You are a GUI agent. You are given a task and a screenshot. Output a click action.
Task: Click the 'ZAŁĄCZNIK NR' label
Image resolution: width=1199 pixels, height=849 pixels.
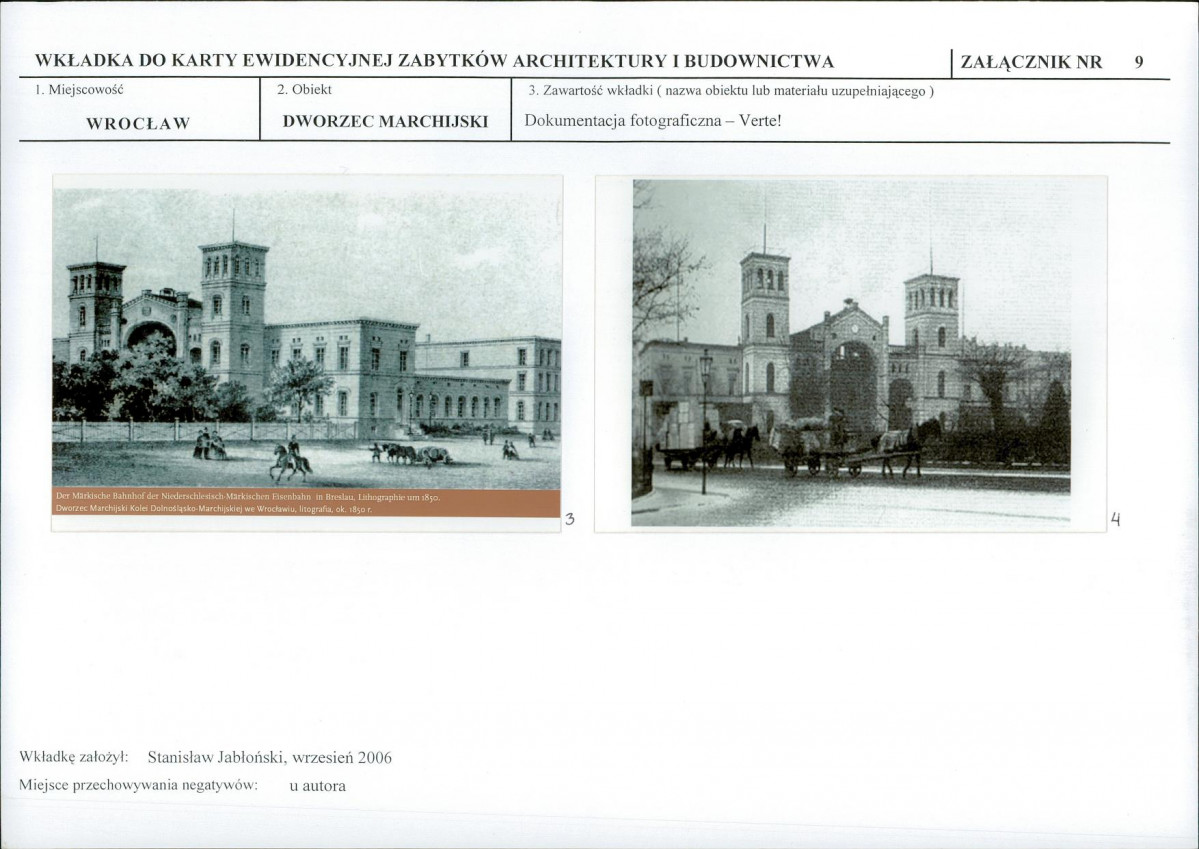pos(1031,62)
